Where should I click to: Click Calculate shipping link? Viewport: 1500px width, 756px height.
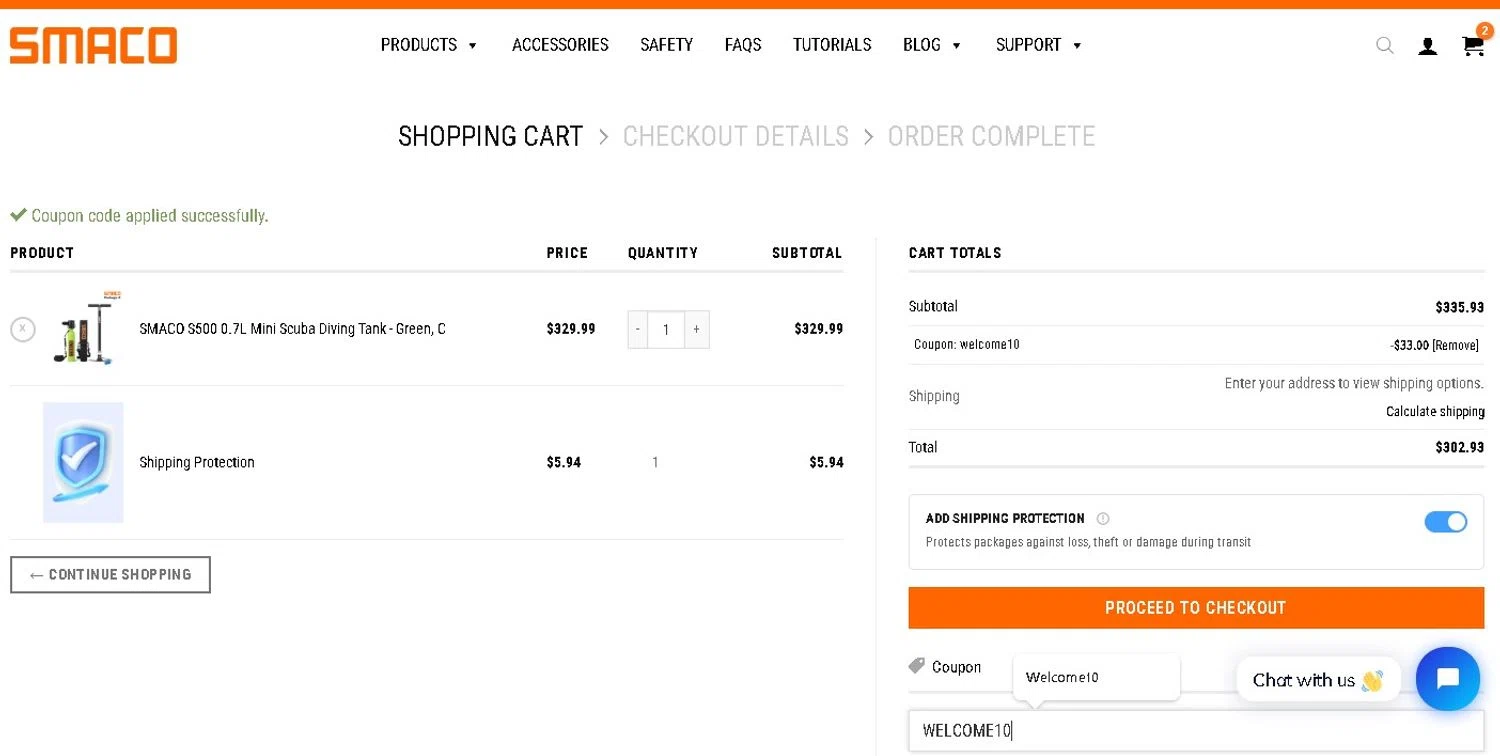tap(1435, 412)
